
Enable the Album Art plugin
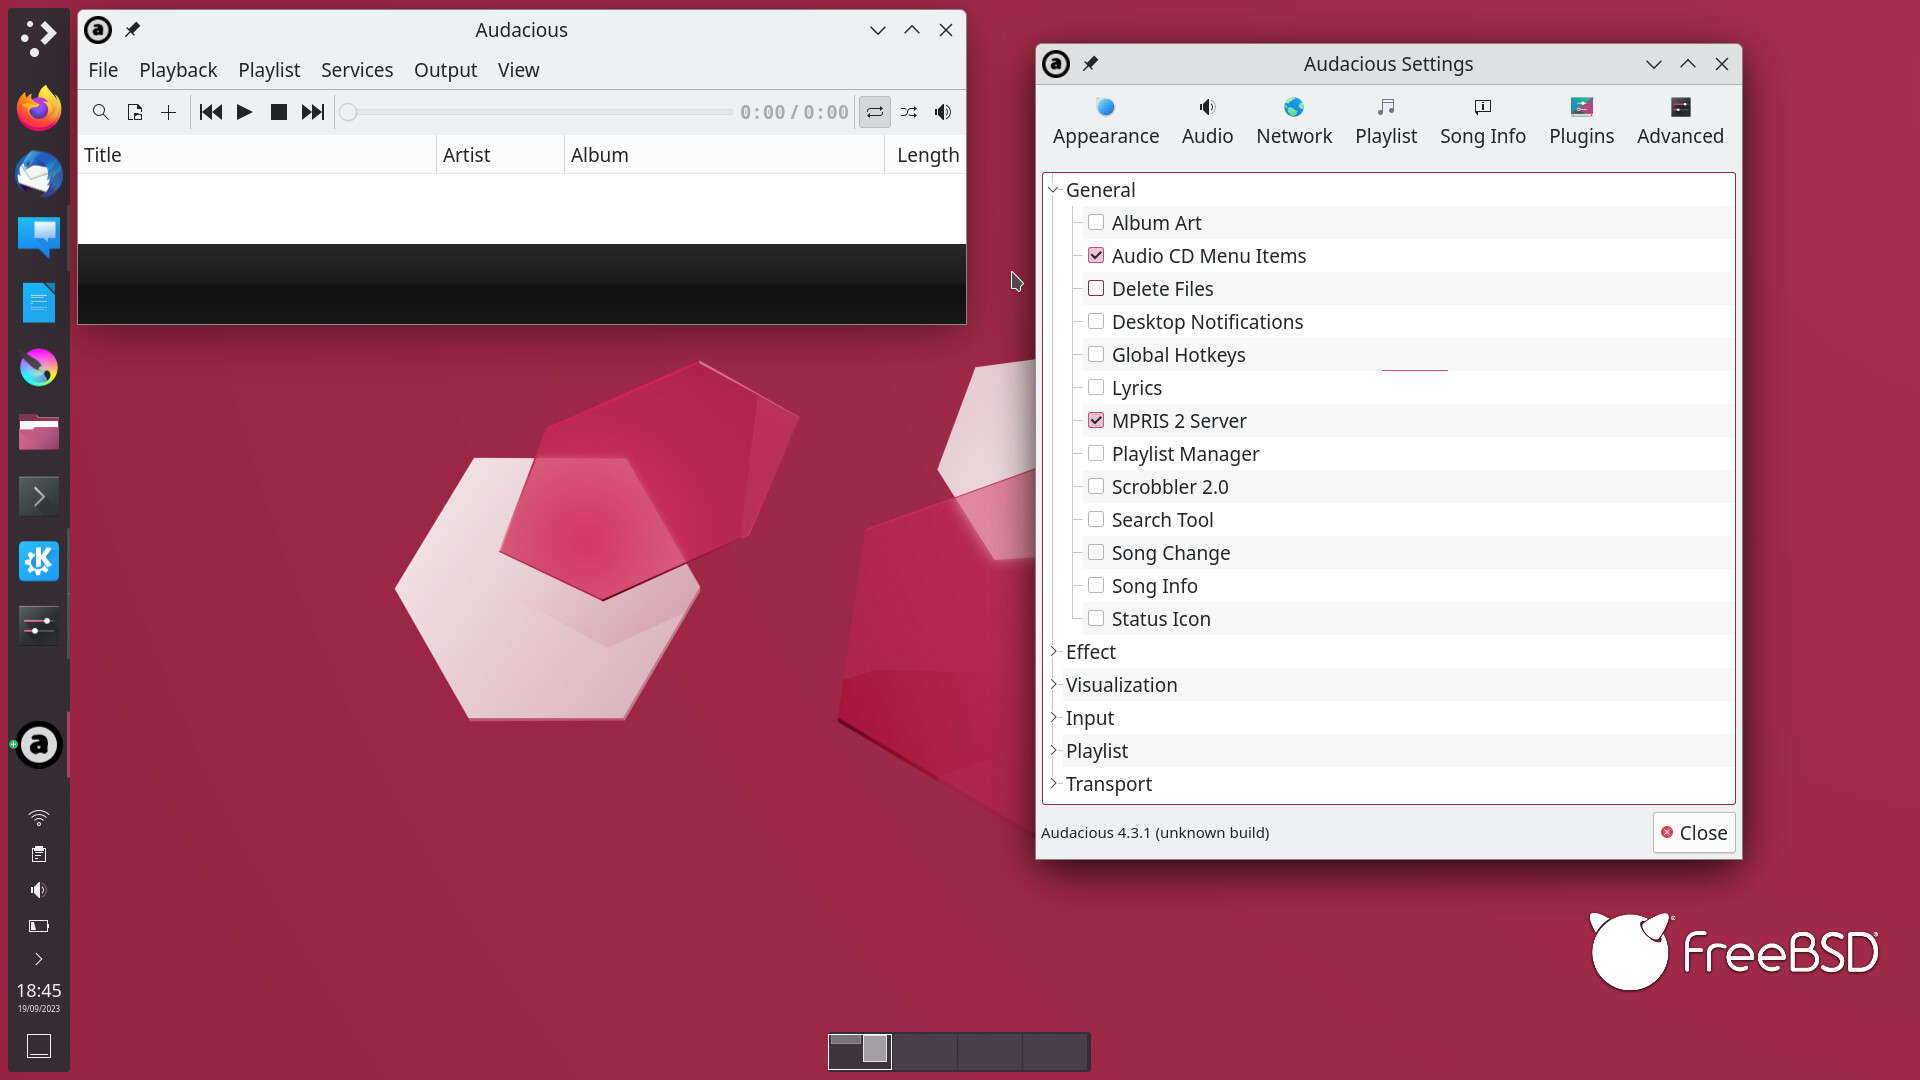tap(1096, 223)
